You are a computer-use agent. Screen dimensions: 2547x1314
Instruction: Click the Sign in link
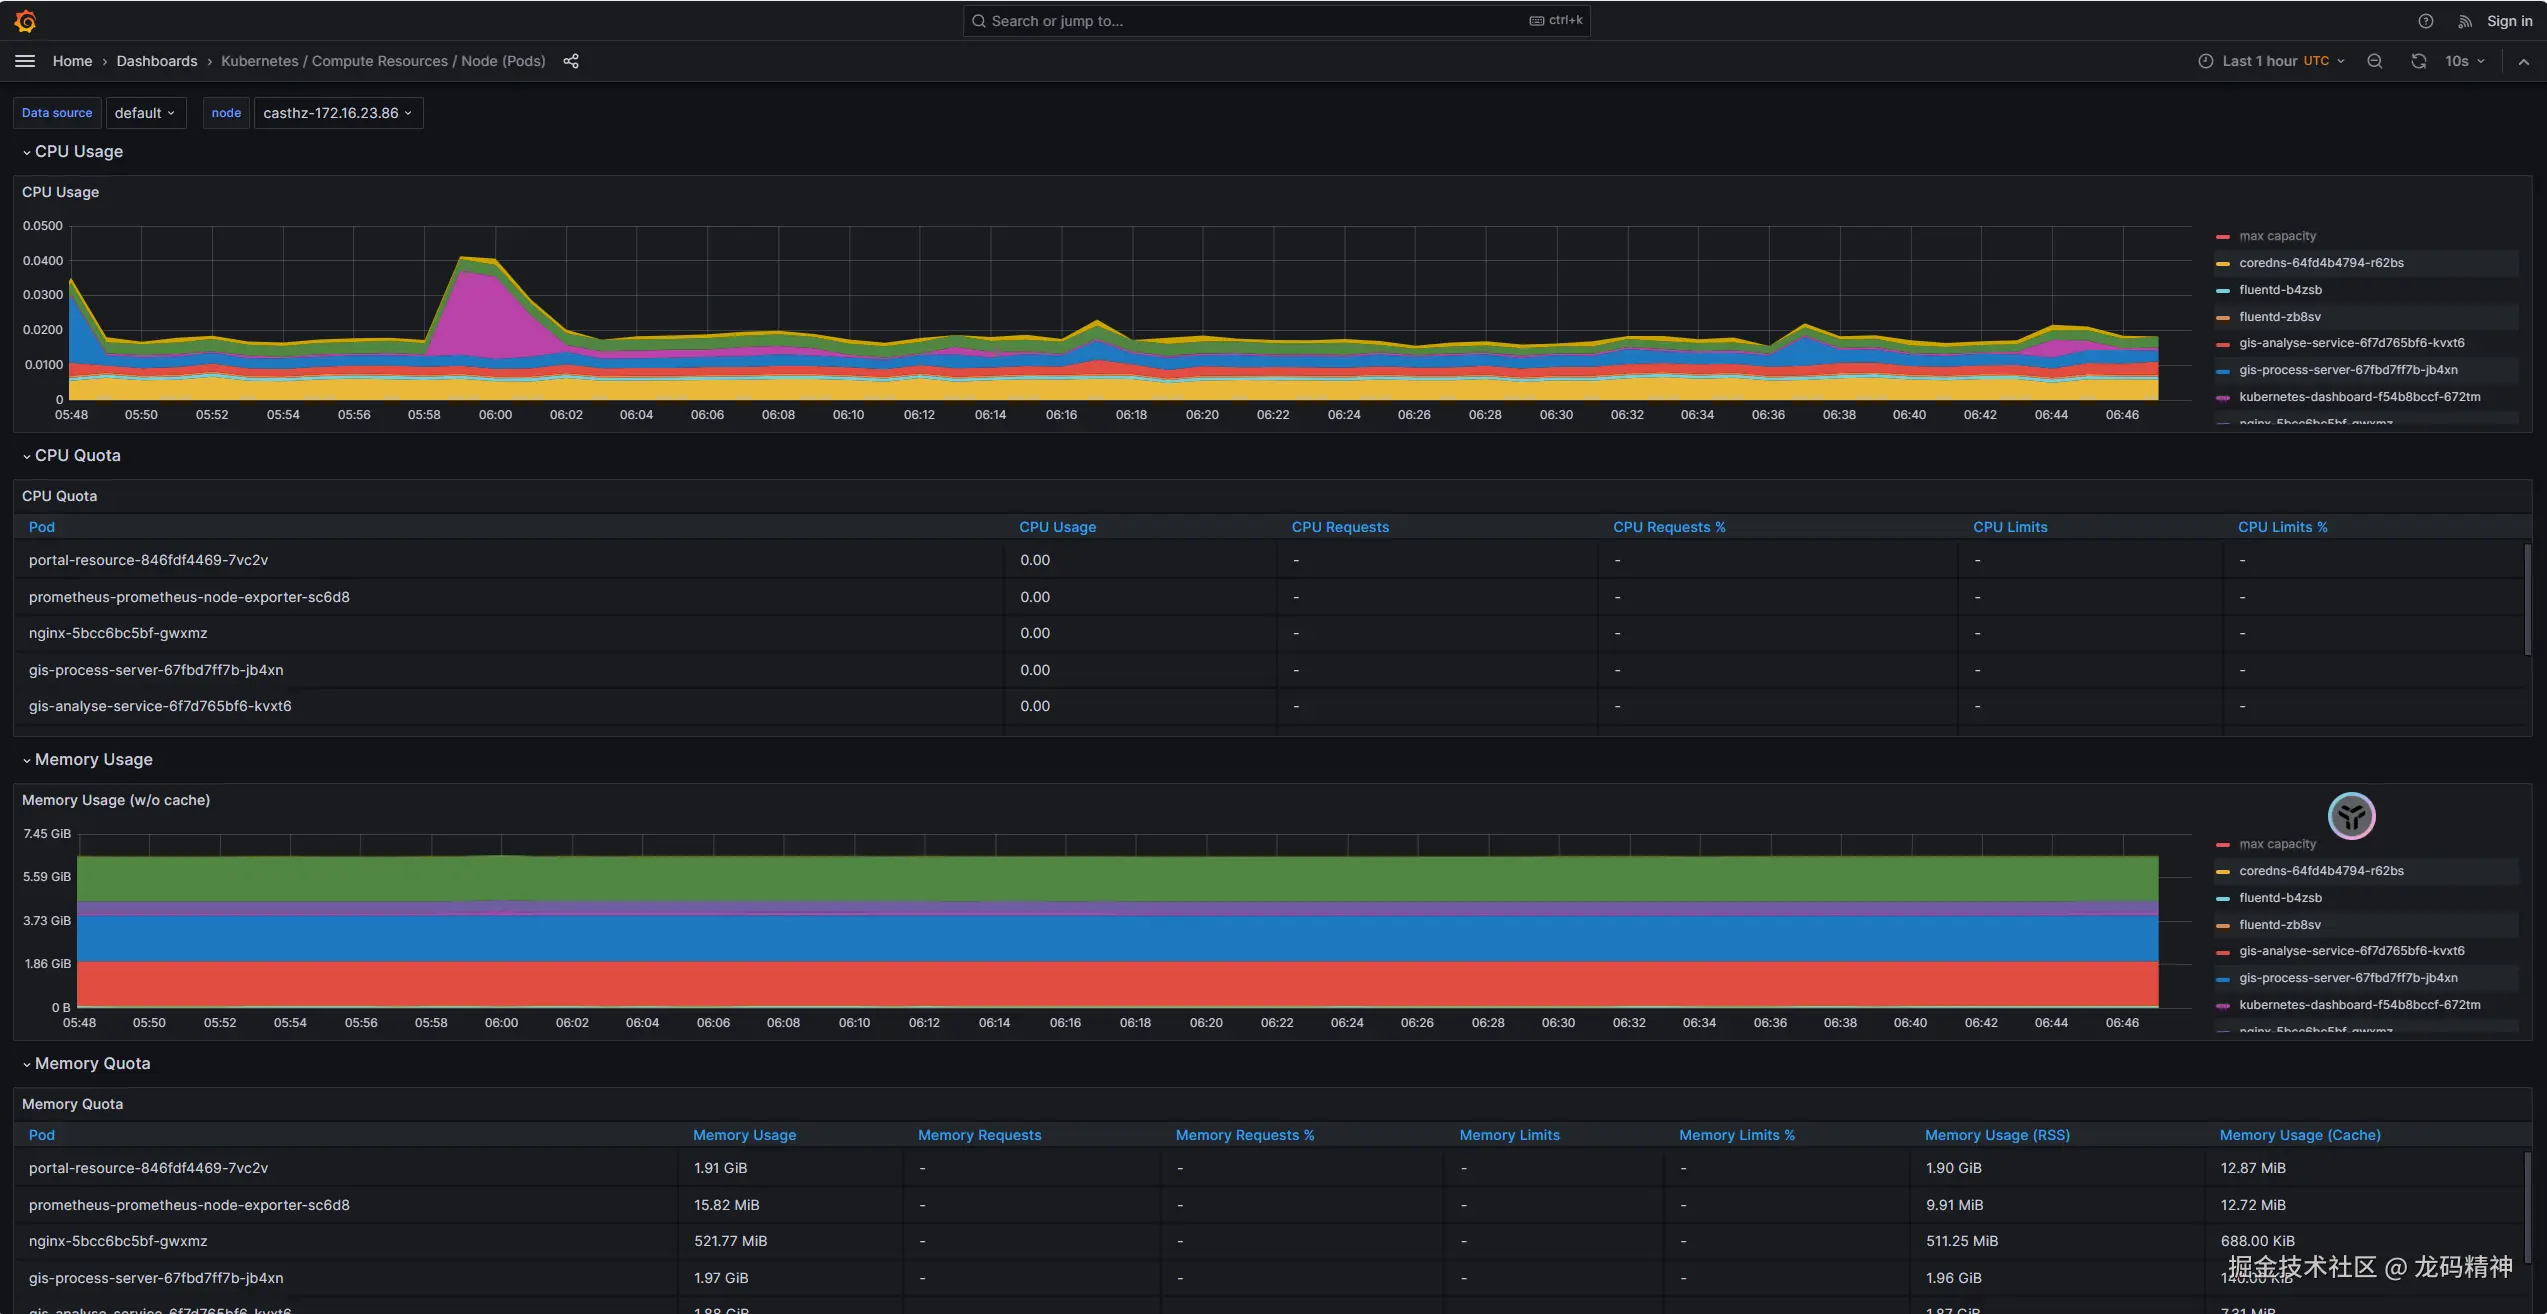(2509, 21)
